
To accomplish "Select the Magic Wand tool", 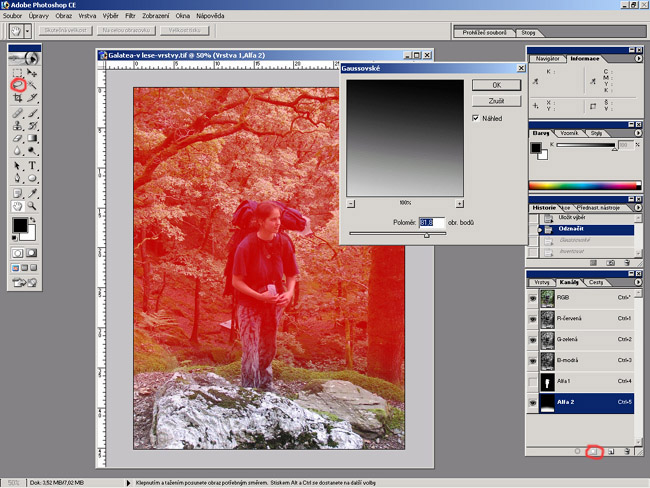I will [33, 86].
